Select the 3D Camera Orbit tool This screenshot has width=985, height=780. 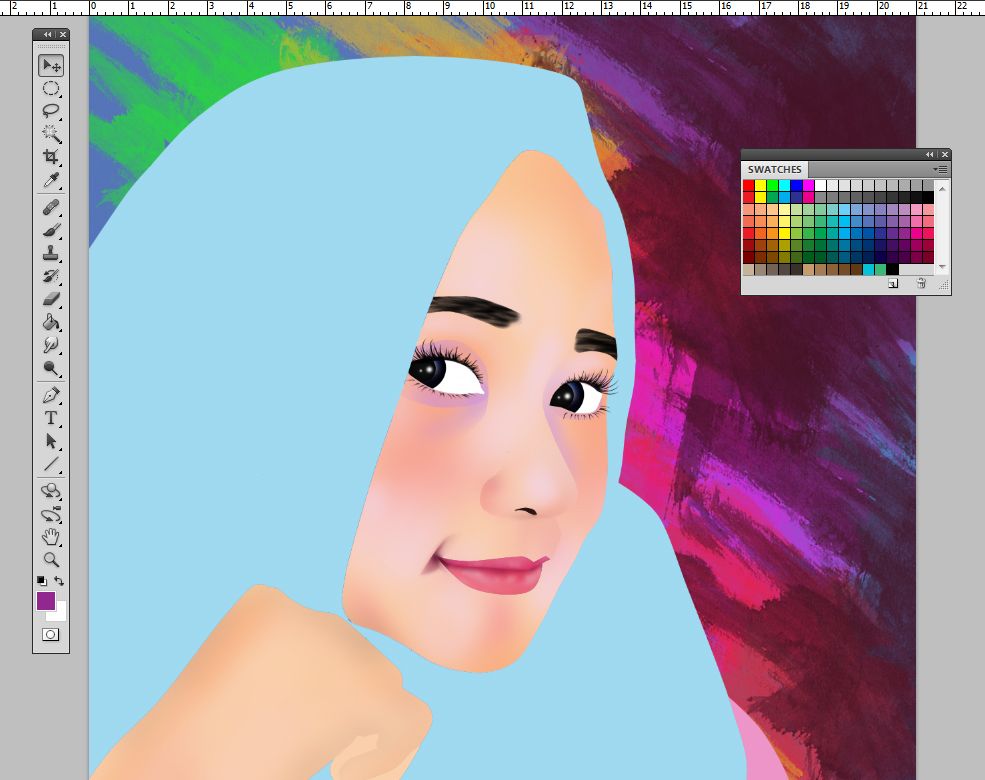tap(51, 514)
